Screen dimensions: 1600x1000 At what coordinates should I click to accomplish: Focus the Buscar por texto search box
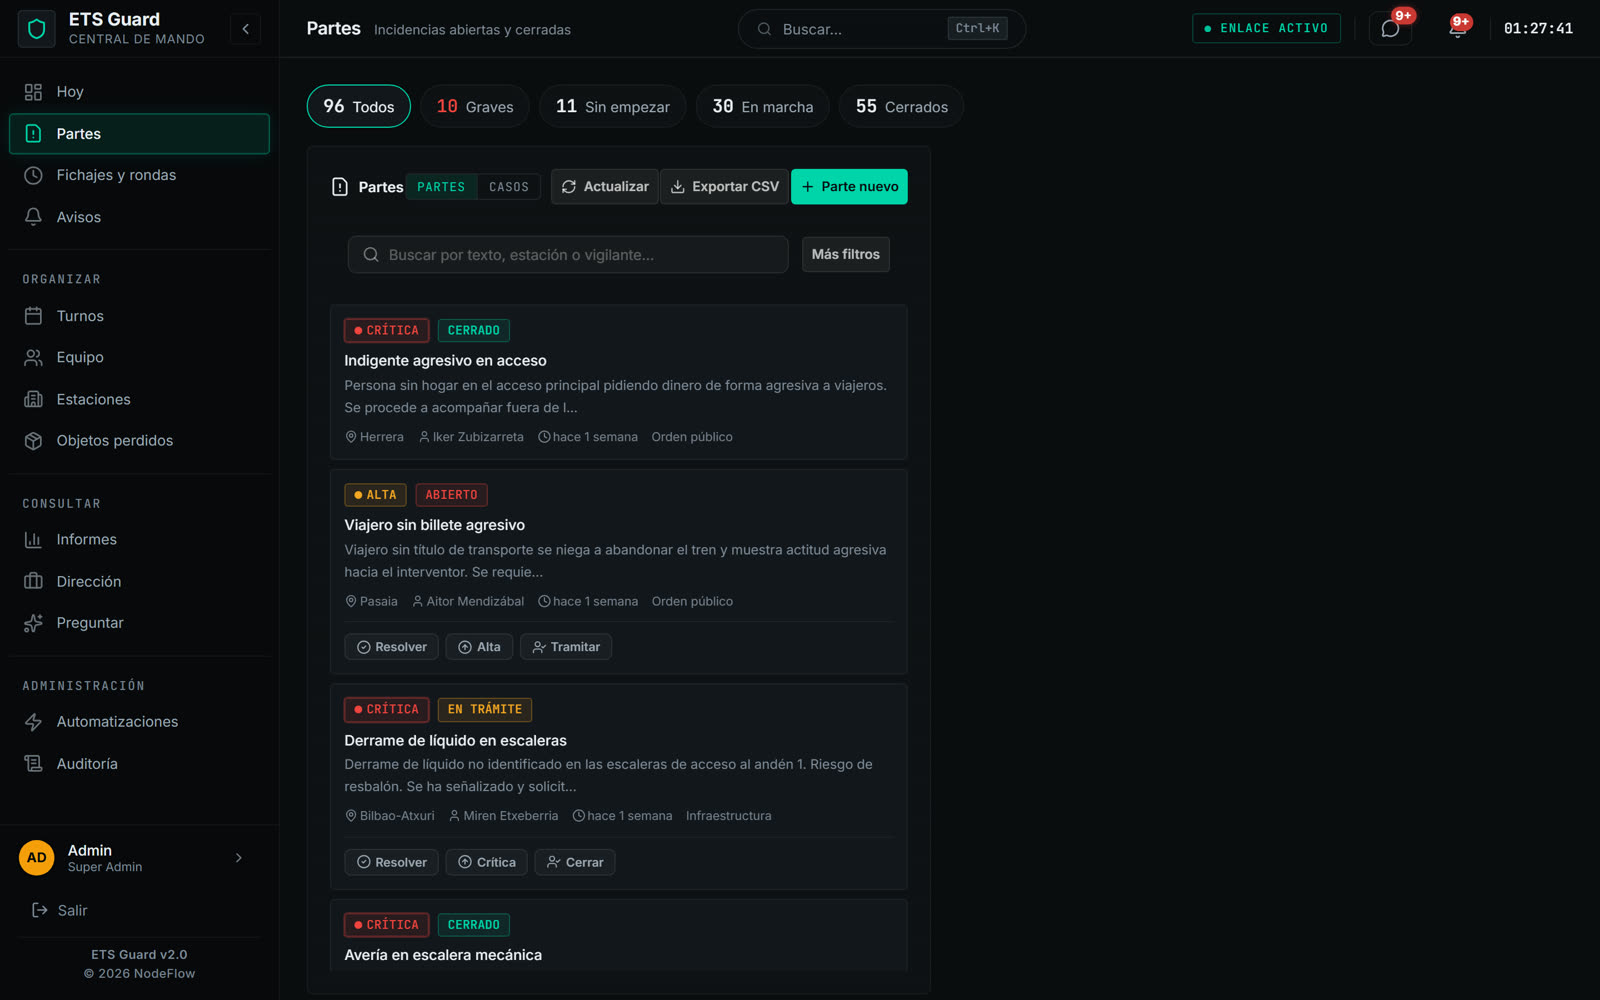coord(568,255)
